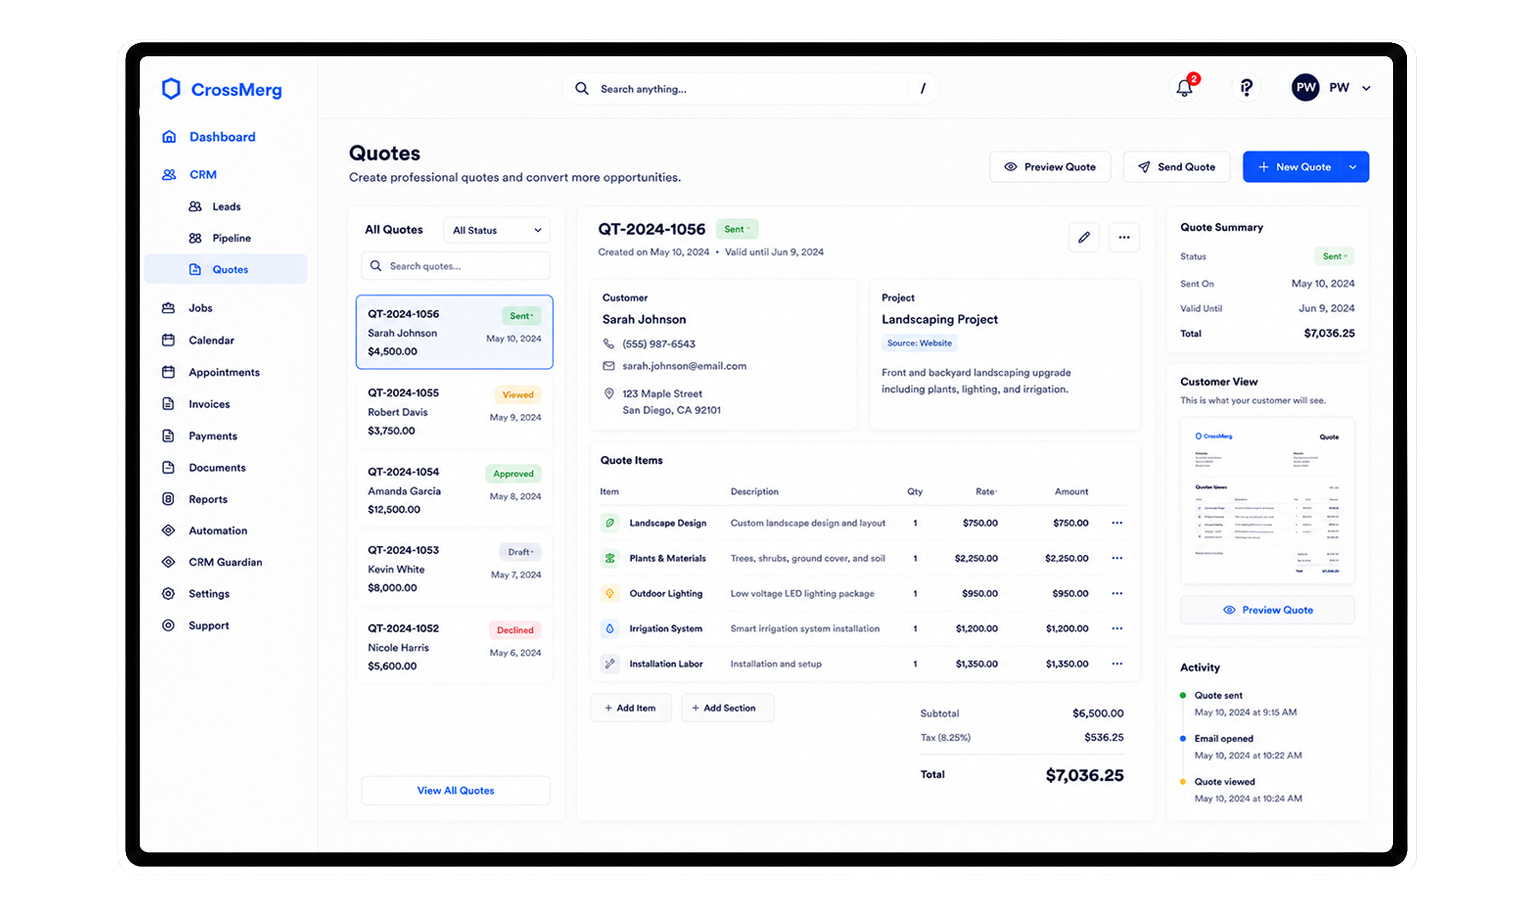Open Invoices in sidebar

tap(209, 404)
